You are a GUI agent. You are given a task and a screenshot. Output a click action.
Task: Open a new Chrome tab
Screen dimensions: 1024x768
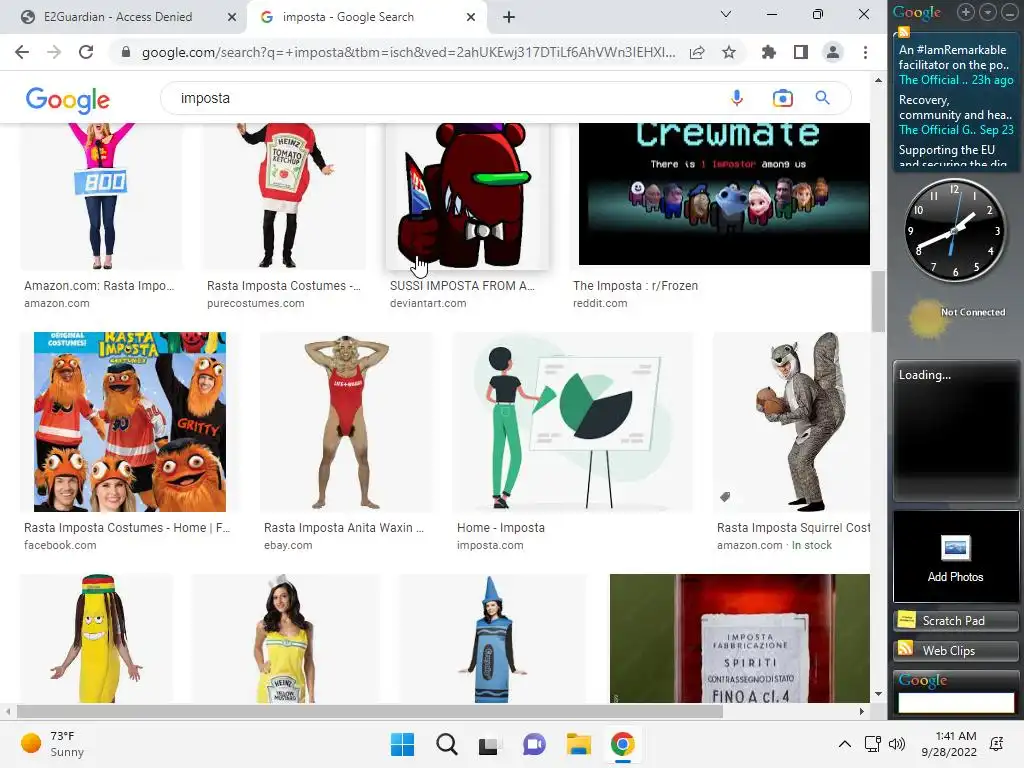509,17
